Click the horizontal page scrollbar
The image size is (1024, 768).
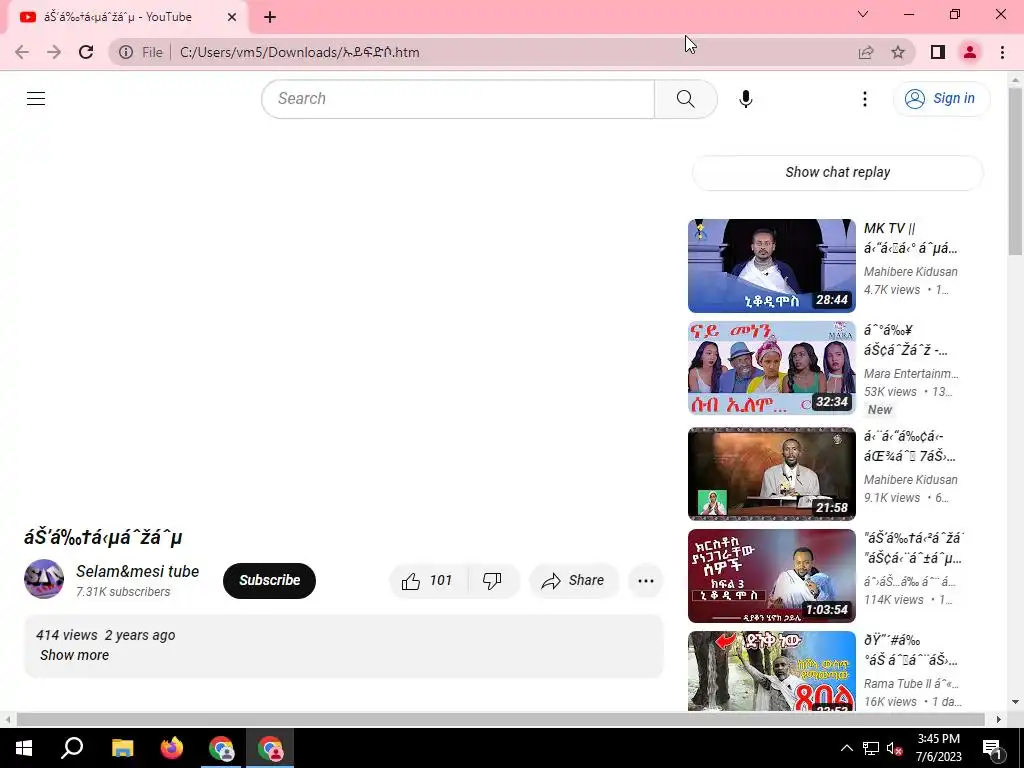[500, 719]
